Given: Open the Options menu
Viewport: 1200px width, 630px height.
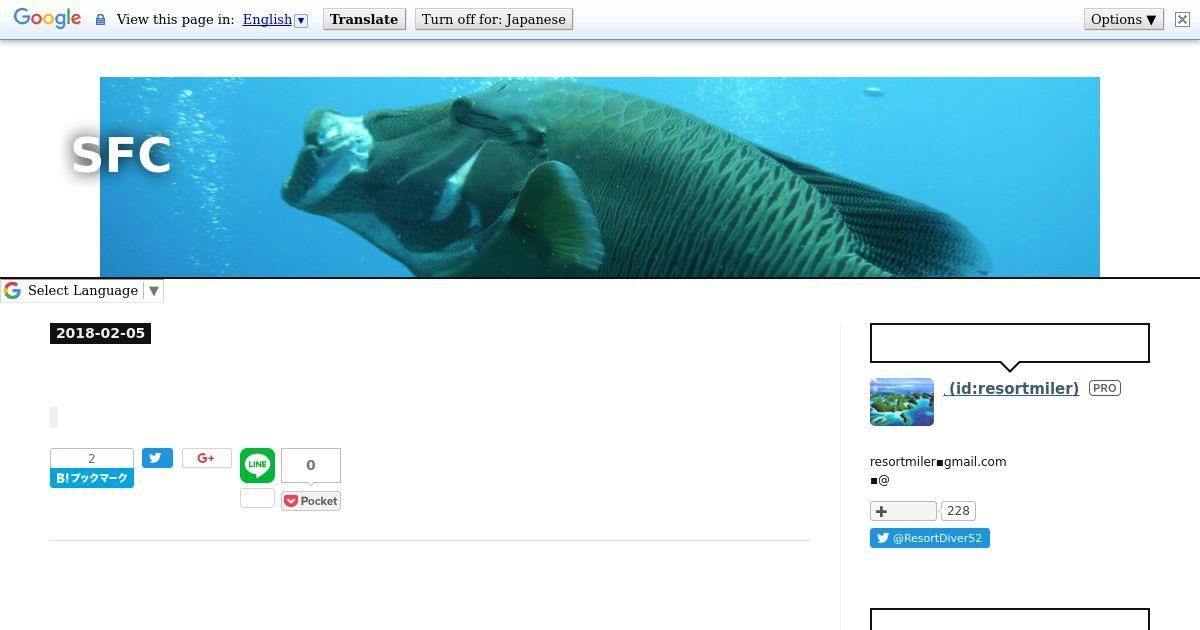Looking at the screenshot, I should point(1124,19).
